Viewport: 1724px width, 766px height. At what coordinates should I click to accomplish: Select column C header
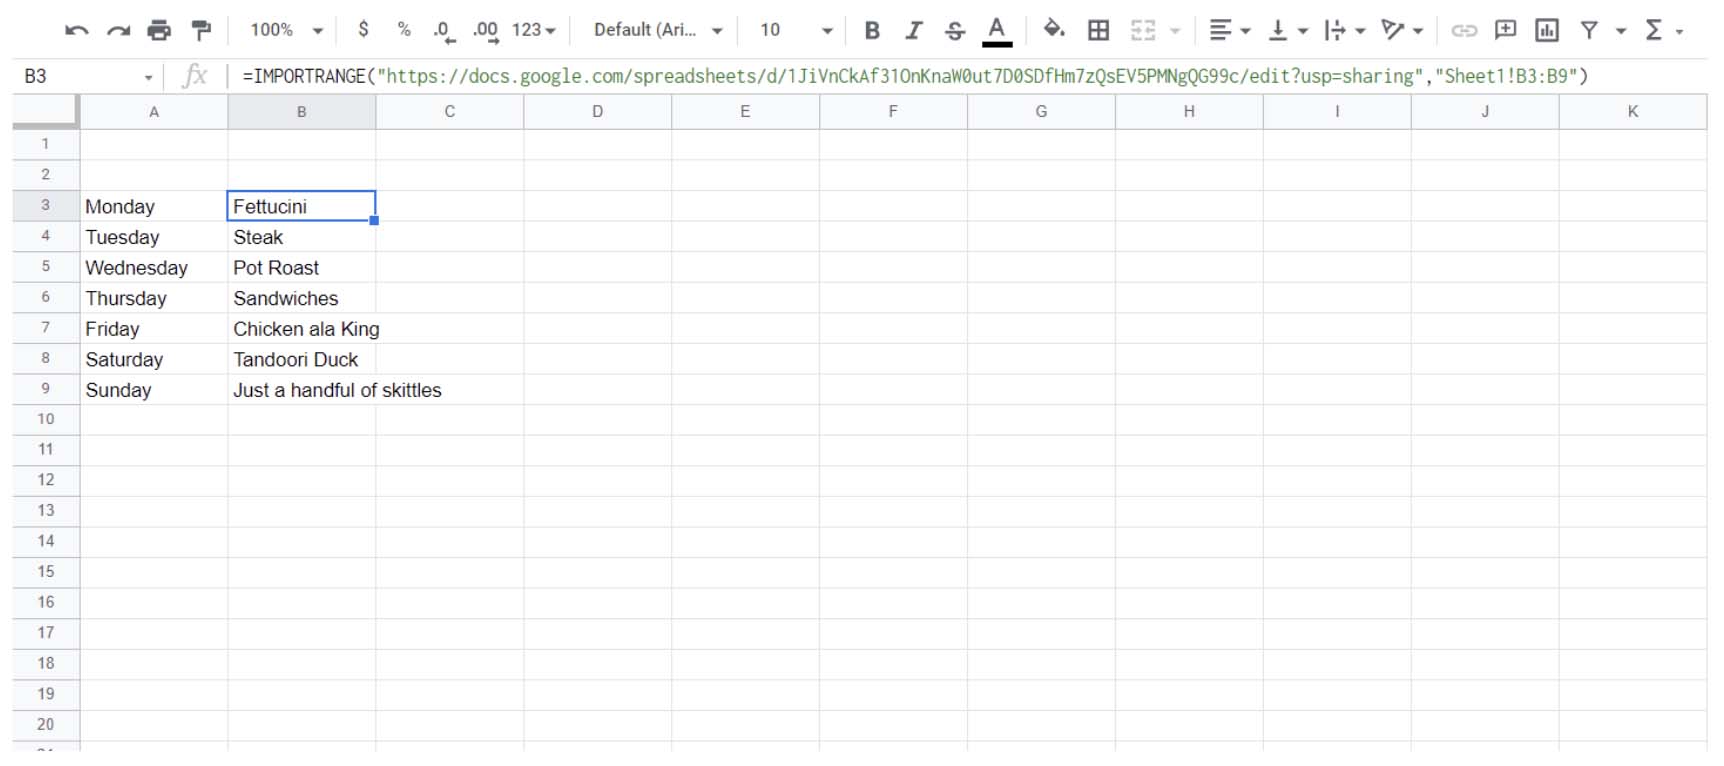(x=450, y=112)
